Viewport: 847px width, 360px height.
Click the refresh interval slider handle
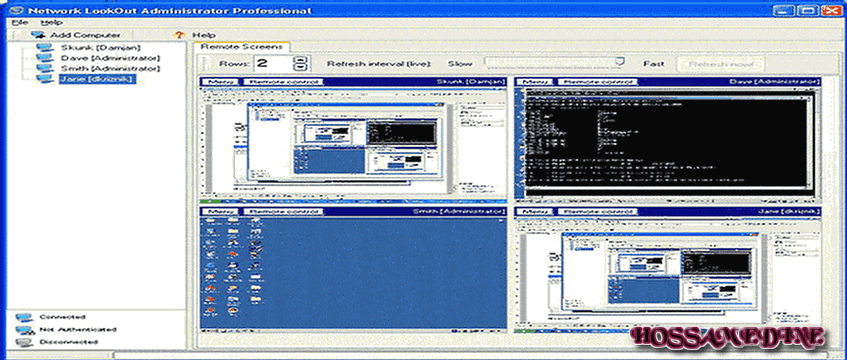coord(620,62)
